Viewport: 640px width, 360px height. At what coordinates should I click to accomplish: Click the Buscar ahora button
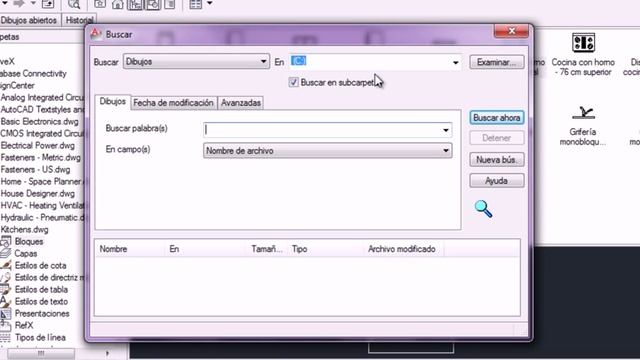pyautogui.click(x=496, y=118)
